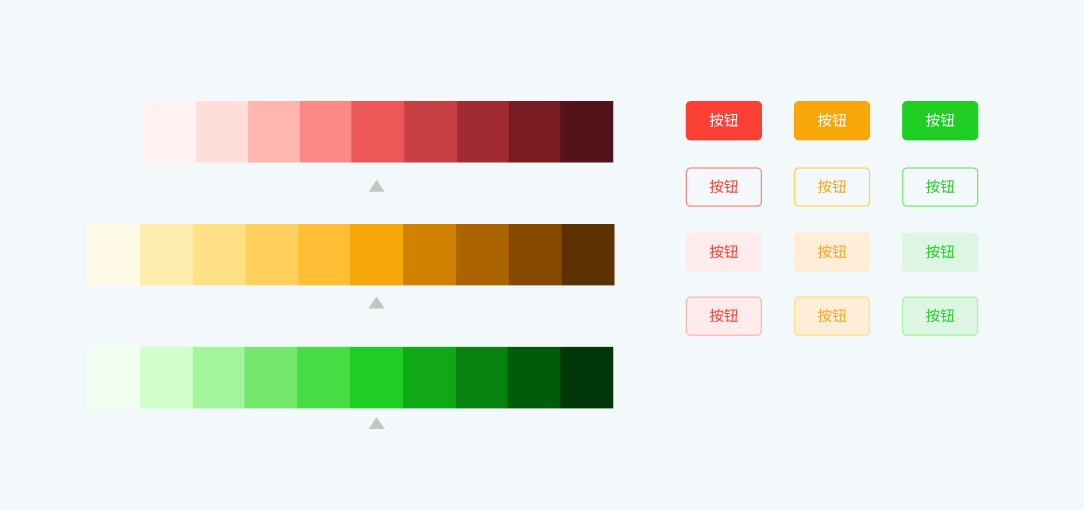Pick the lightest pink swatch in red palette
The image size is (1084, 510).
click(x=170, y=132)
